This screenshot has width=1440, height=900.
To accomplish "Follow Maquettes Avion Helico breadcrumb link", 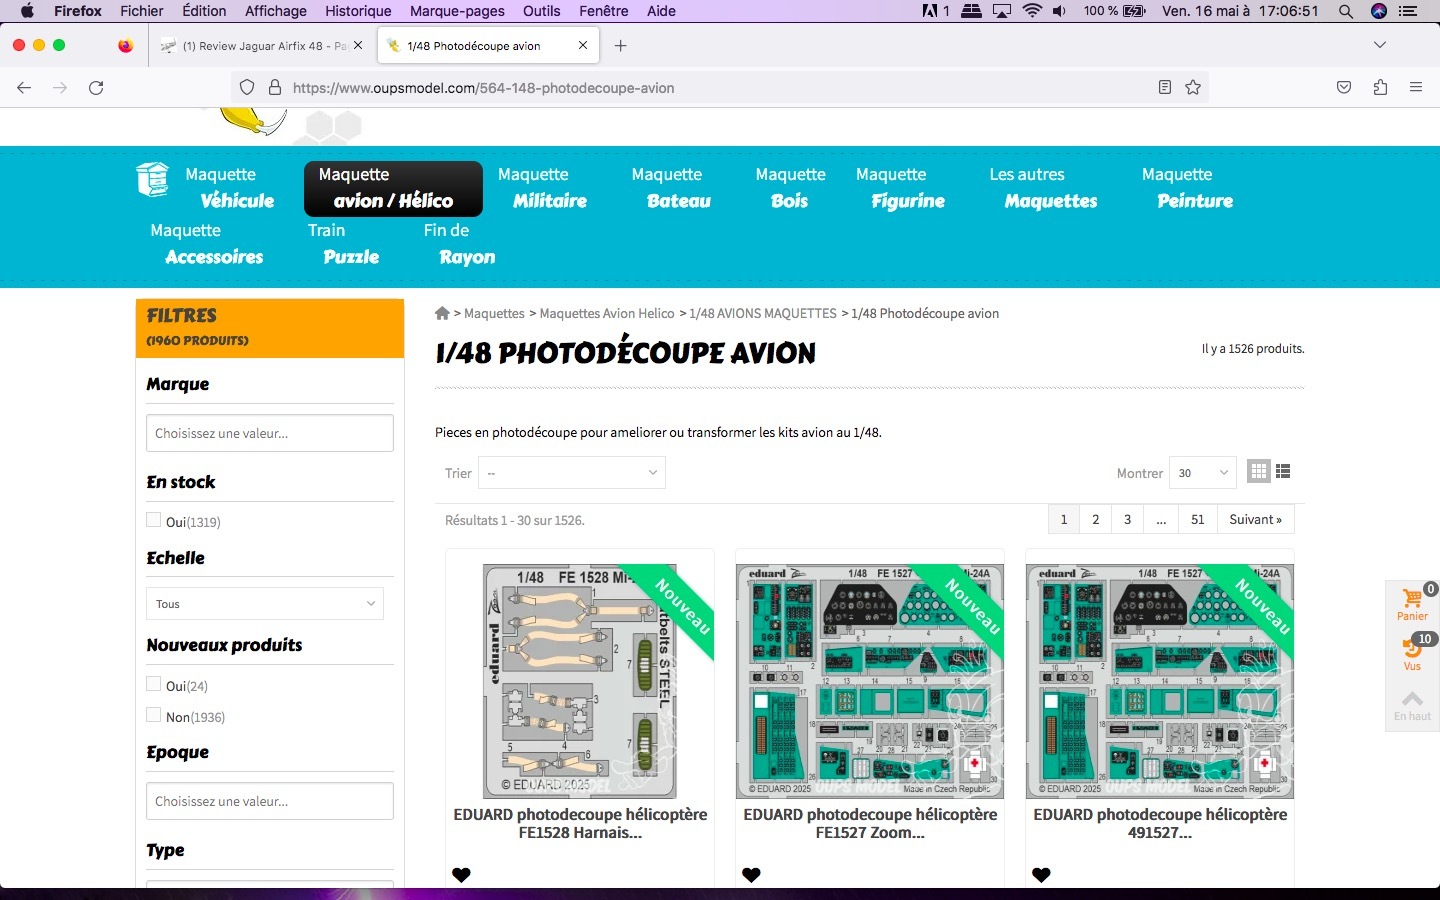I will (607, 313).
